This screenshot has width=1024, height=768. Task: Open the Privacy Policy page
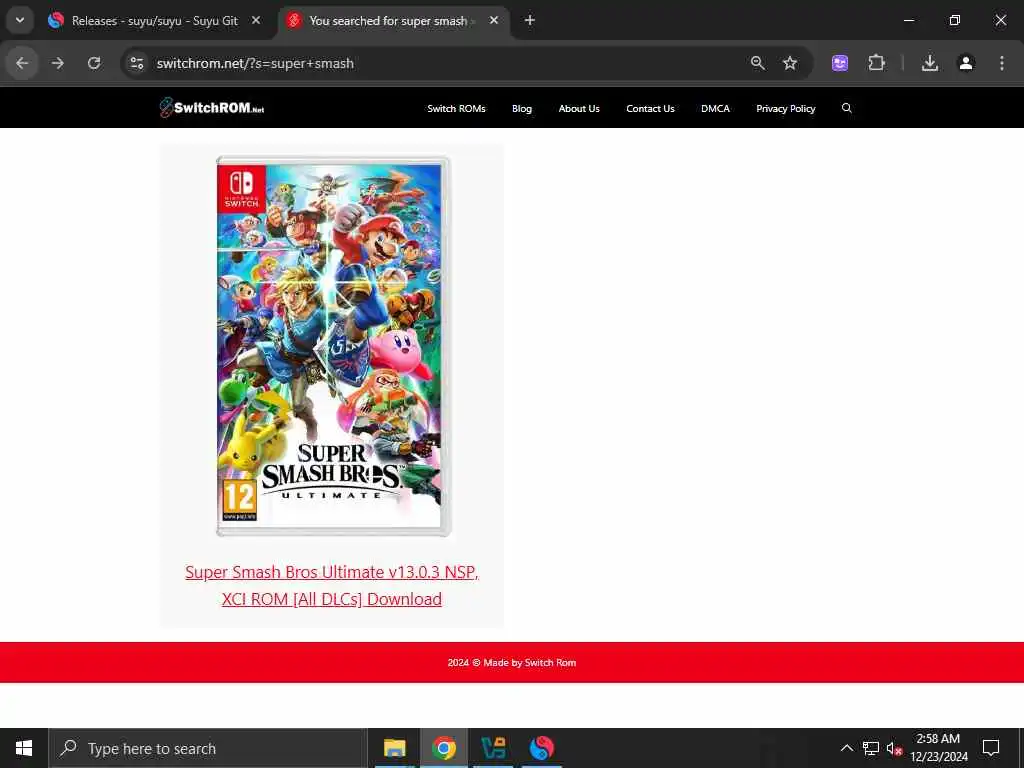click(786, 108)
